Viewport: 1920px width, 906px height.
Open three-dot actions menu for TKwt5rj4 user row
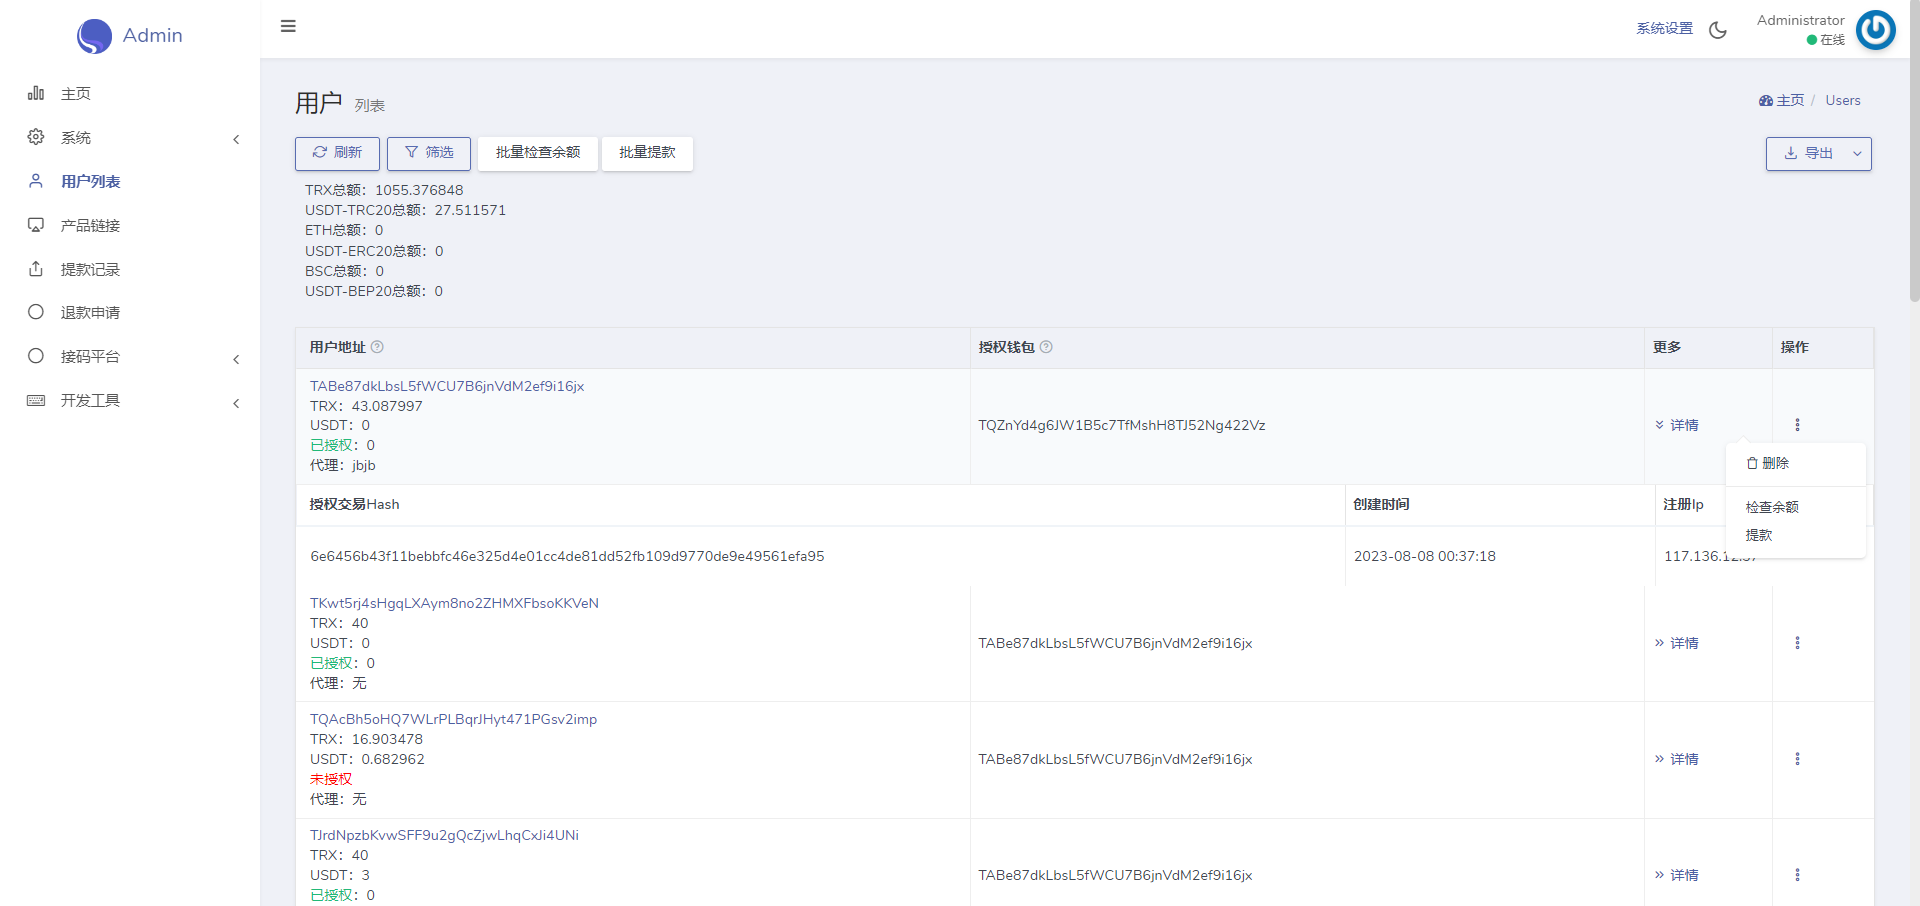pyautogui.click(x=1797, y=643)
